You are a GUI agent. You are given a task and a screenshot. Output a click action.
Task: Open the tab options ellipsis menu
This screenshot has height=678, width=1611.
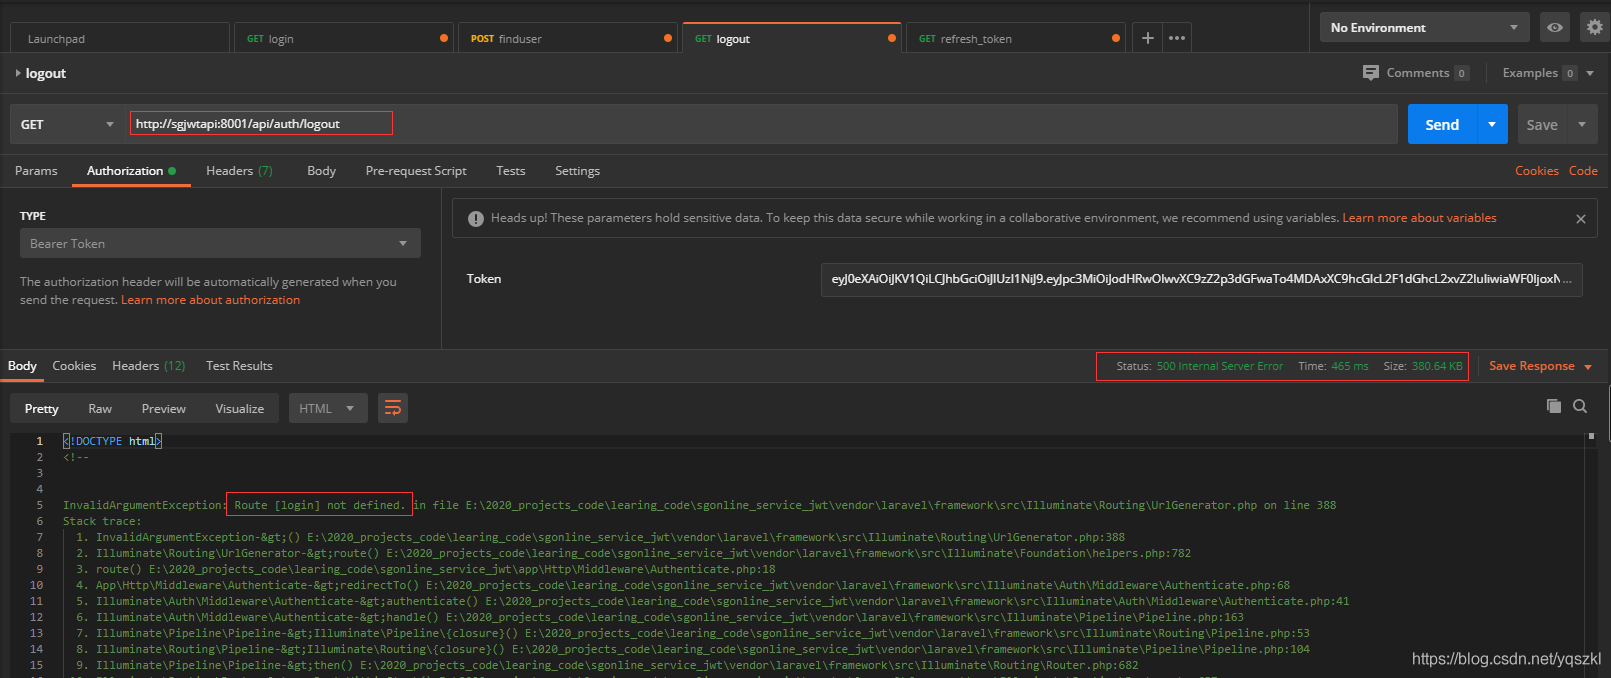click(x=1177, y=38)
